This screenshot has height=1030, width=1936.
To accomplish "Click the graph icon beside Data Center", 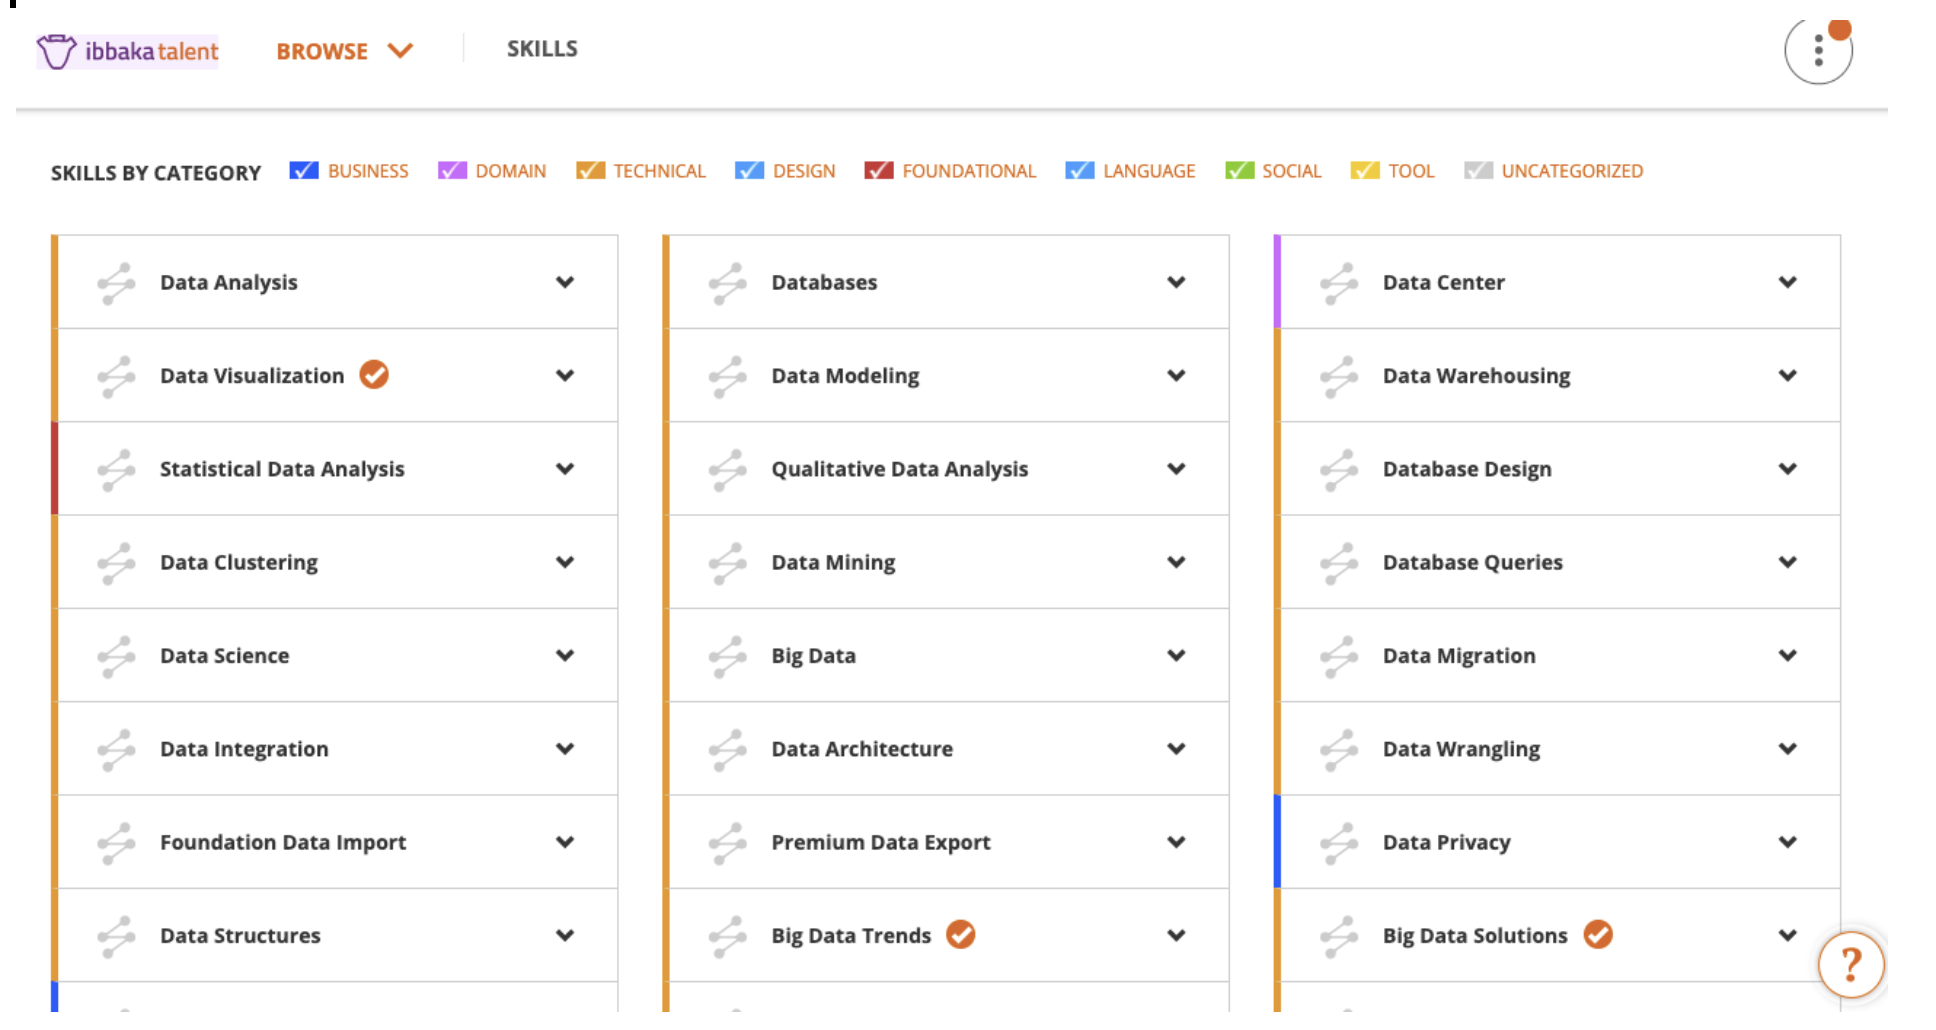I will pos(1339,283).
